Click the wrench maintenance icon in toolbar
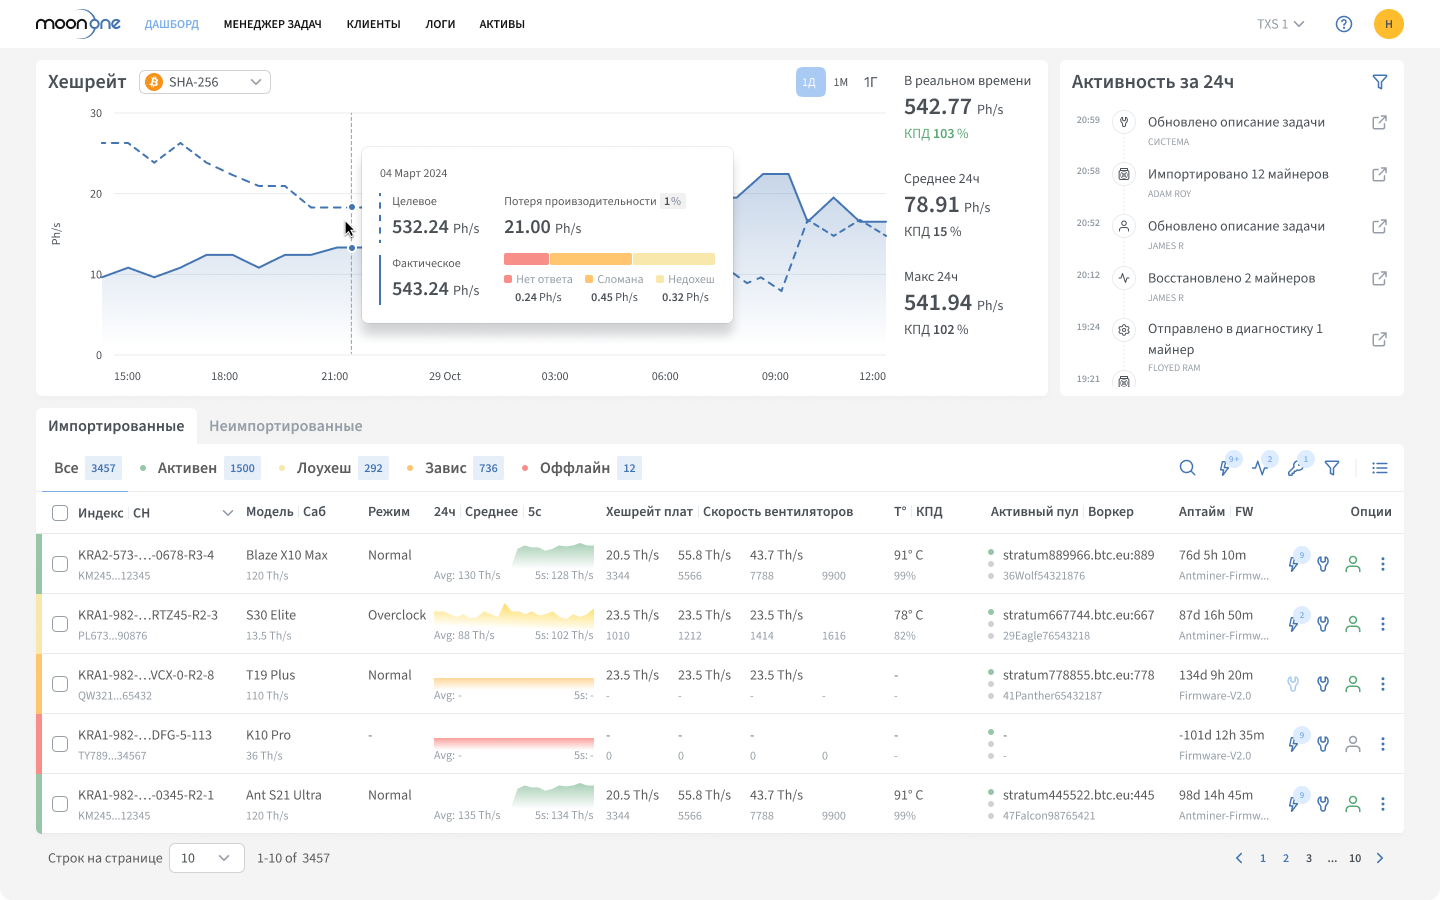 (x=1296, y=468)
